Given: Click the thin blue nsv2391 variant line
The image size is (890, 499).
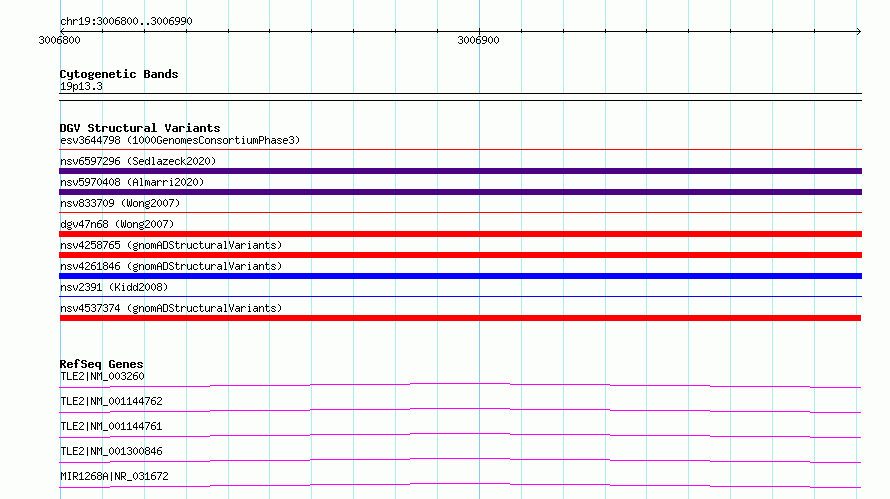Looking at the screenshot, I should 460,296.
